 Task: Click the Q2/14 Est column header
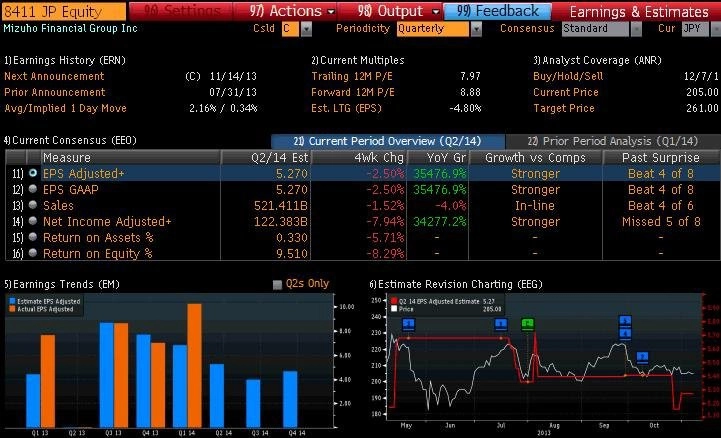tap(266, 158)
